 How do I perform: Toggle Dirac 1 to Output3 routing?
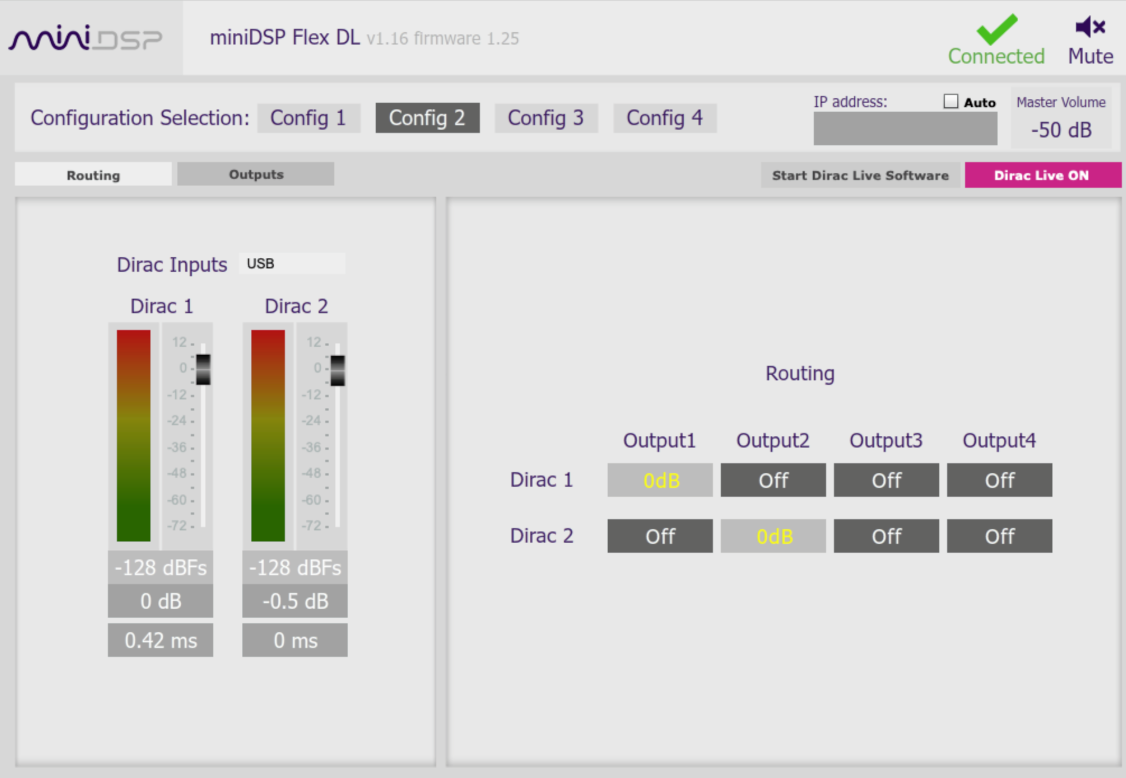coord(886,480)
